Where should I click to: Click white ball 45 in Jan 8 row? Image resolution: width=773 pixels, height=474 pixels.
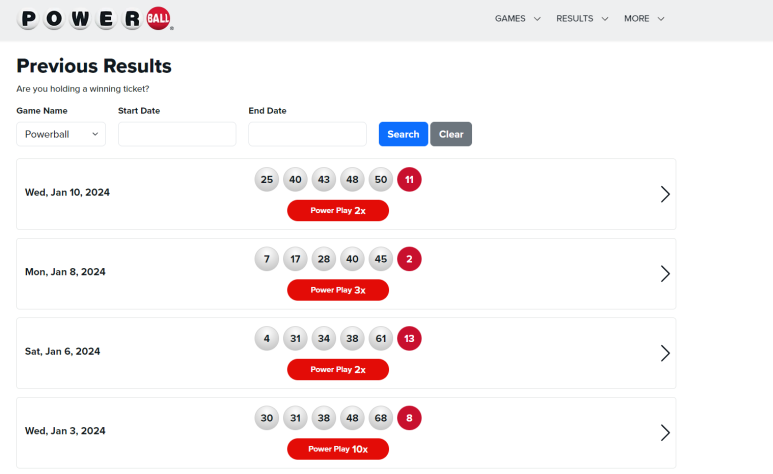(x=381, y=259)
